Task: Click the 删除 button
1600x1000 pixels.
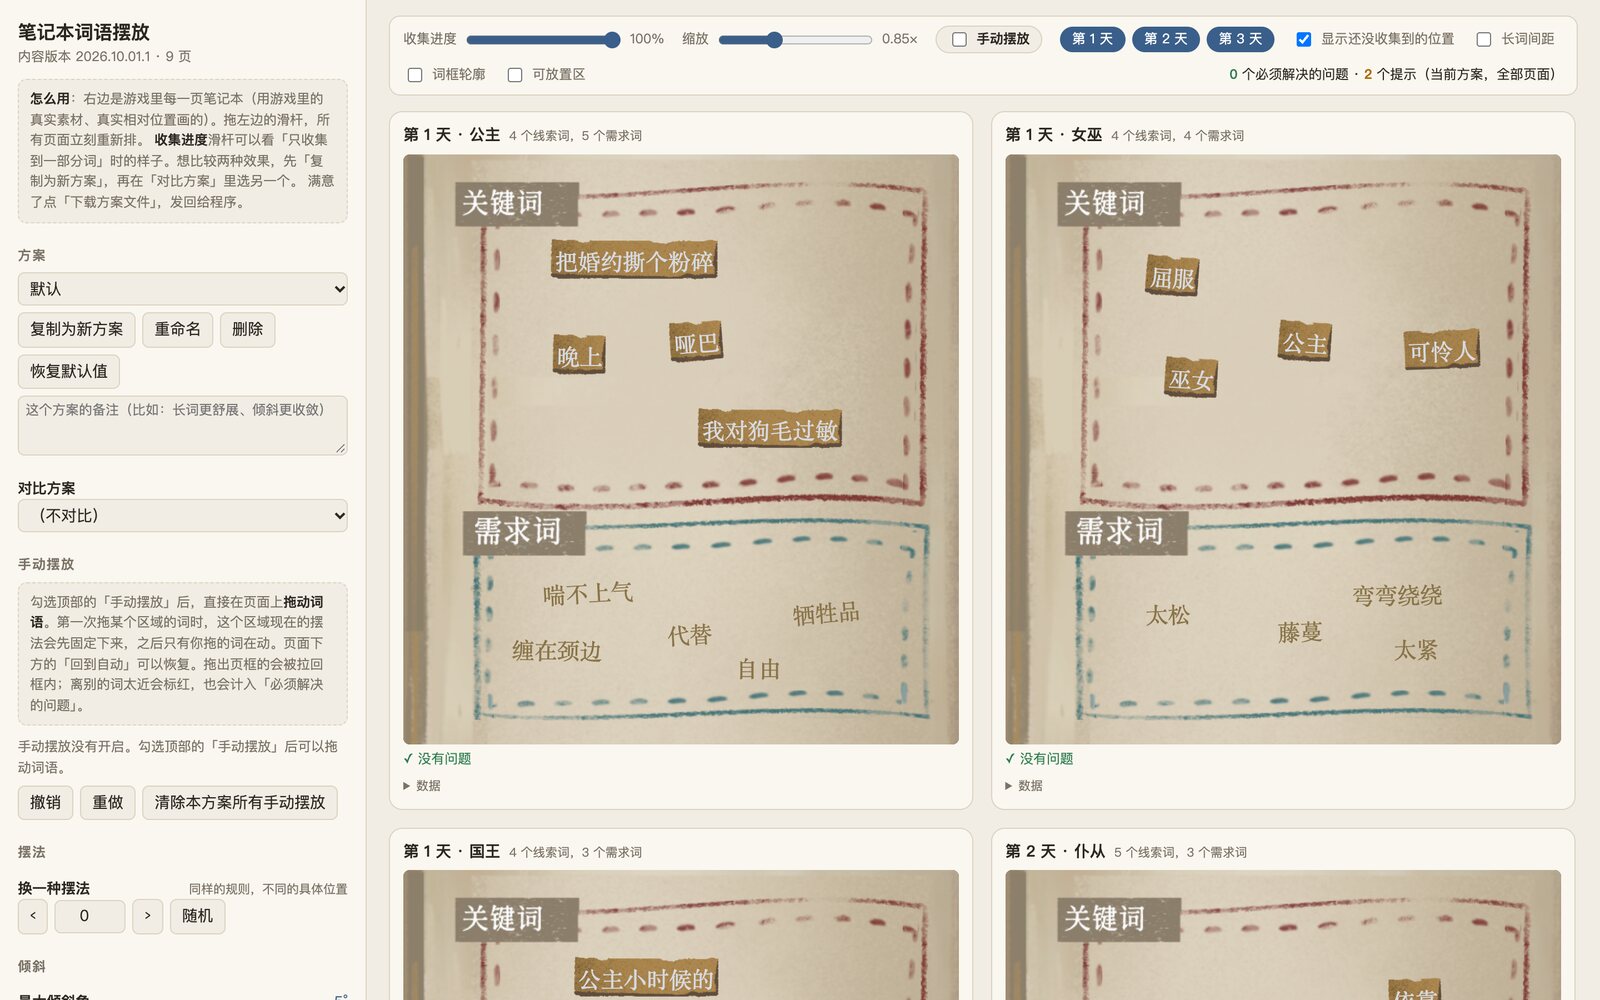Action: click(247, 329)
